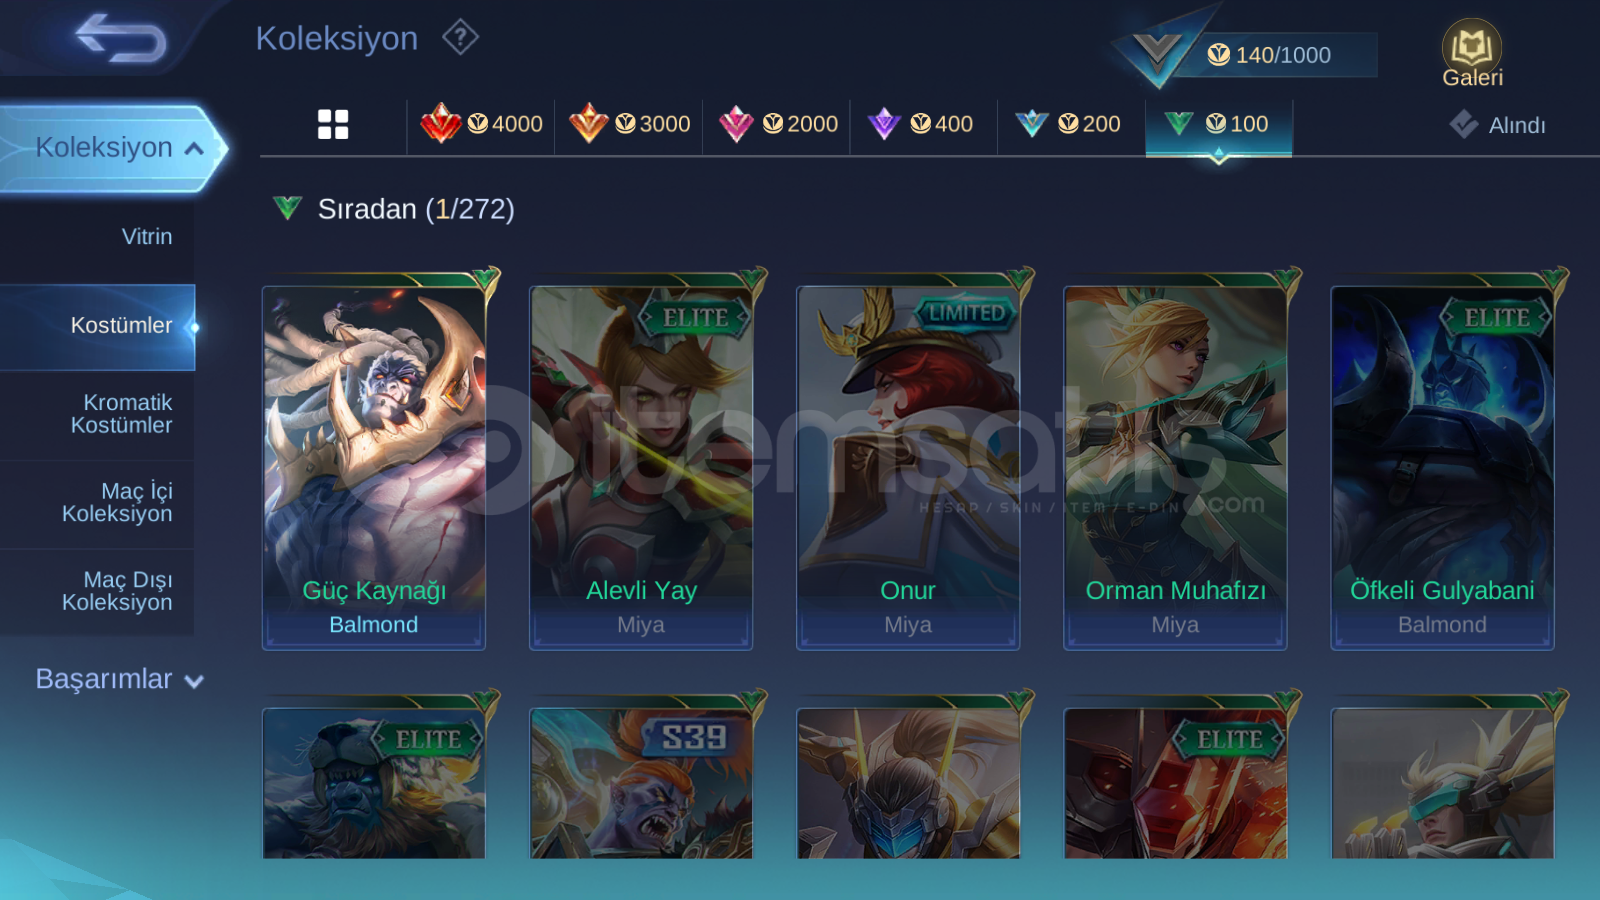Image resolution: width=1600 pixels, height=900 pixels.
Task: Select the all-categories grid icon
Action: pos(333,124)
